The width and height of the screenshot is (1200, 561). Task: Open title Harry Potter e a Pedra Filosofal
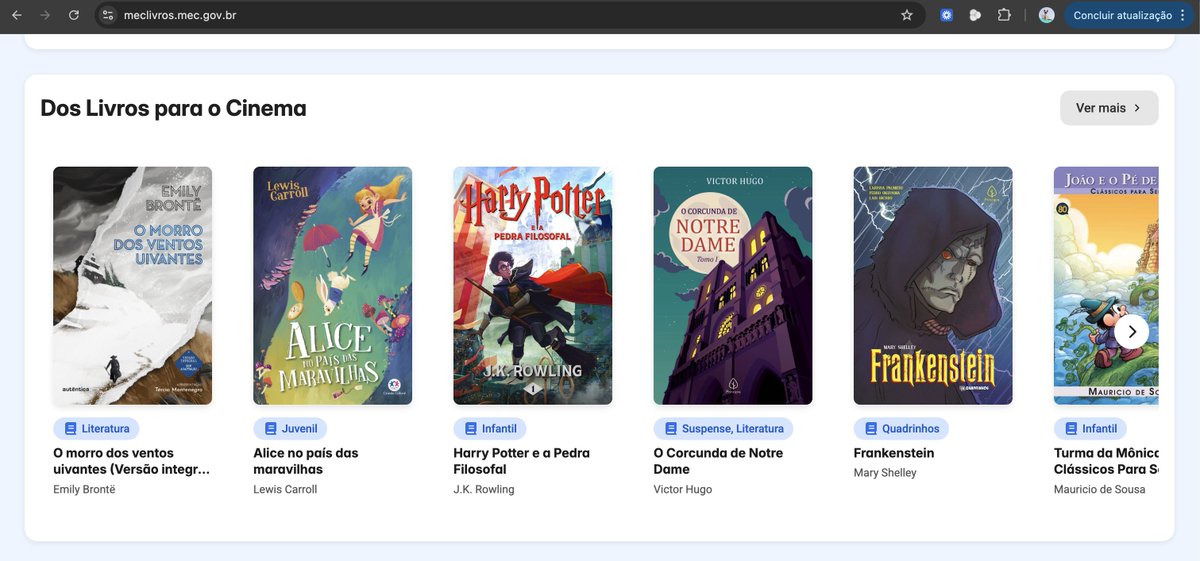tap(522, 461)
